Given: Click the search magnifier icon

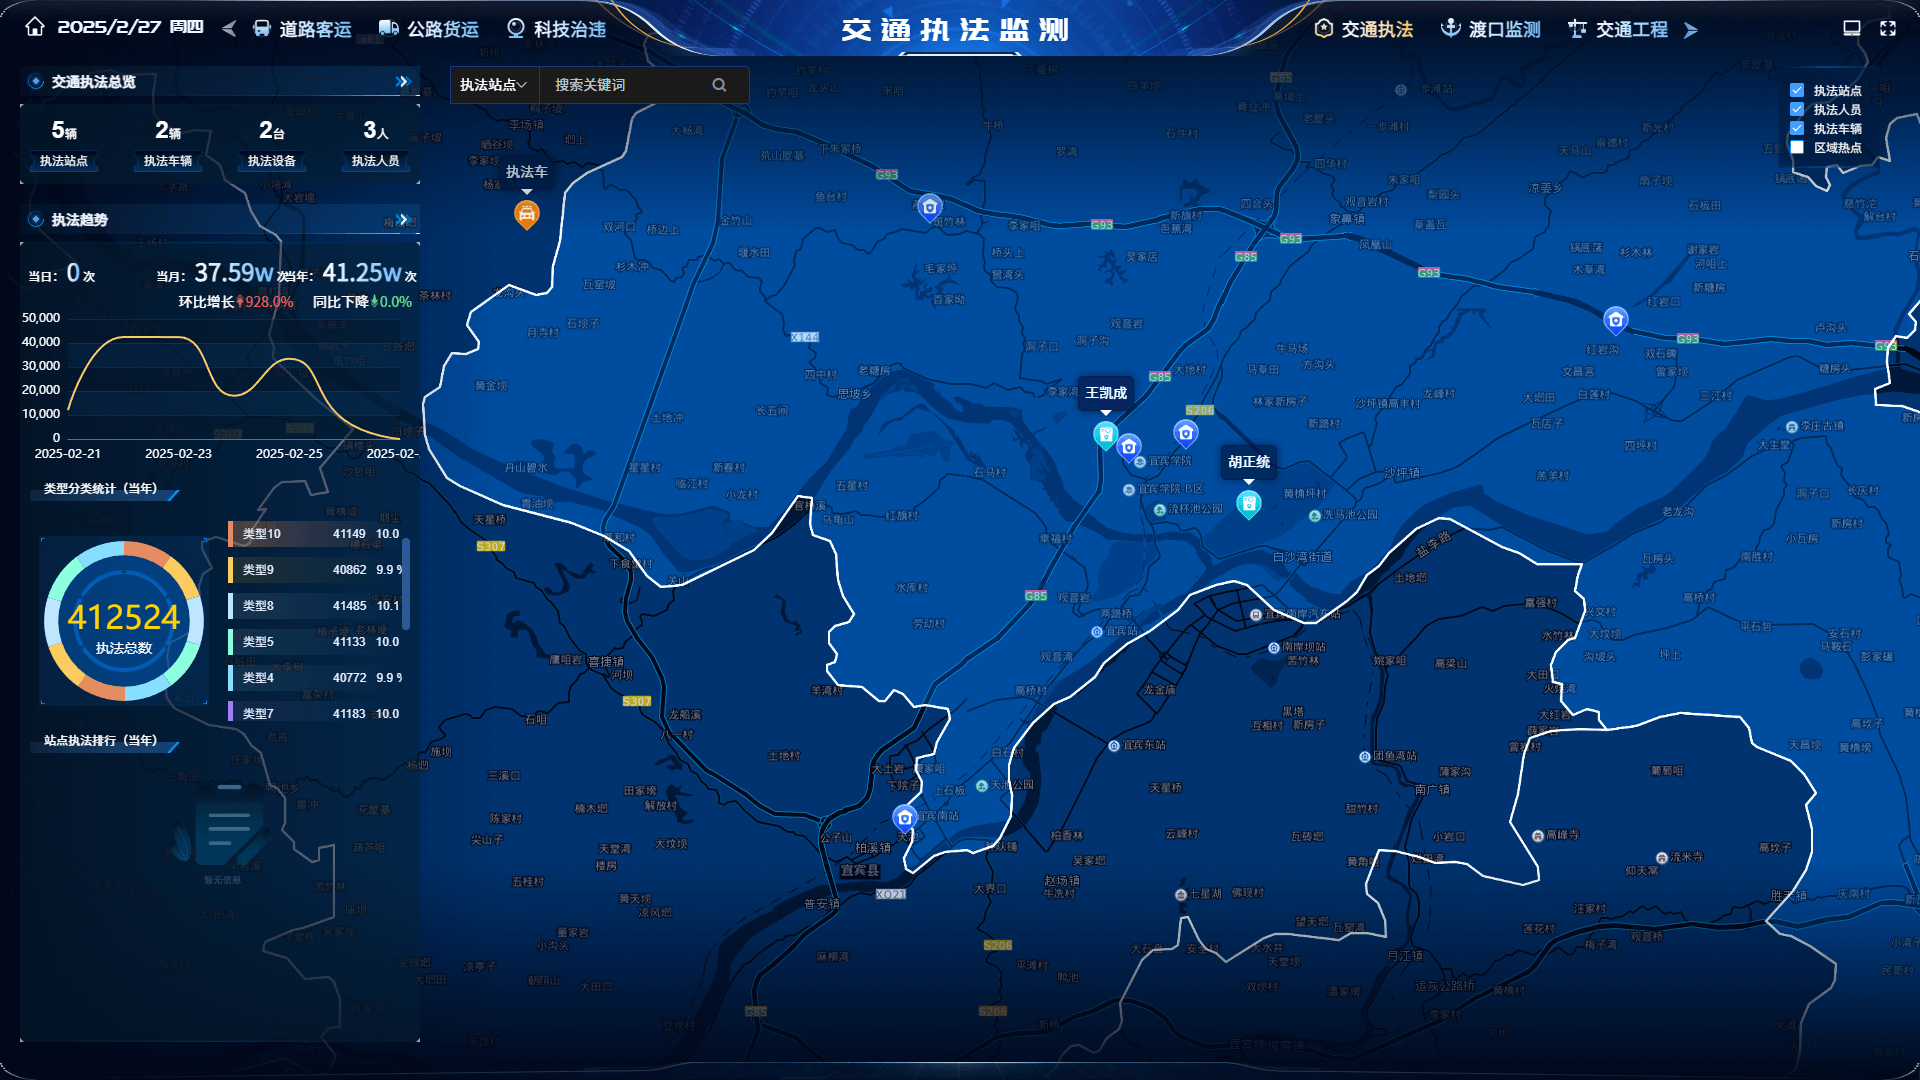Looking at the screenshot, I should (719, 85).
